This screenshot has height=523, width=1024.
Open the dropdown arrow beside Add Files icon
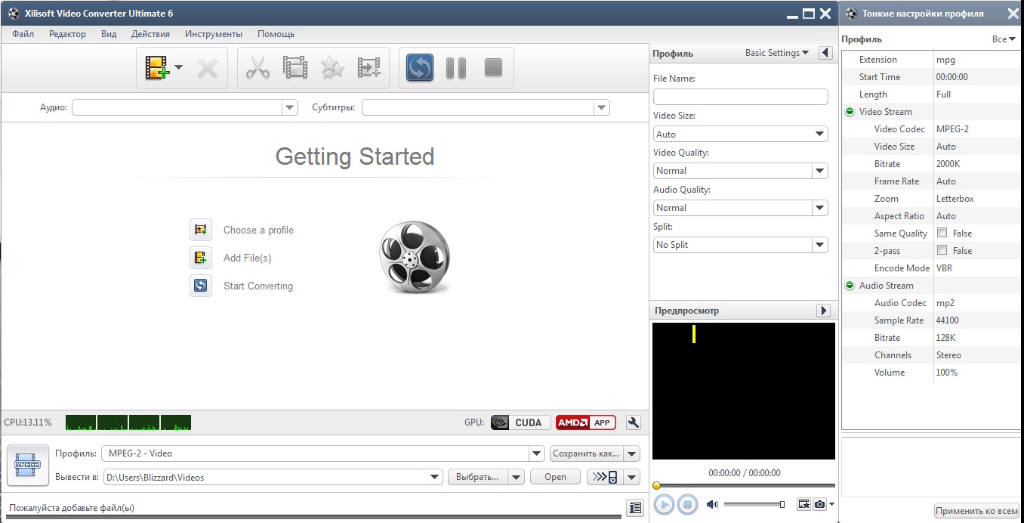[x=178, y=67]
